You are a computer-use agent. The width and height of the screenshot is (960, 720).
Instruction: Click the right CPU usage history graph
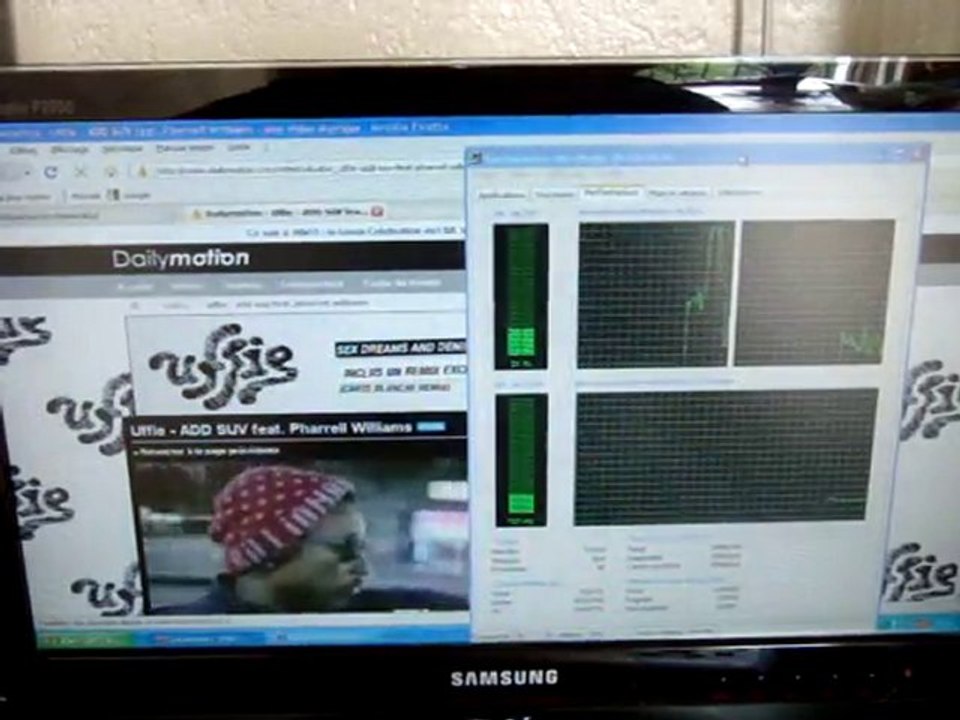815,293
